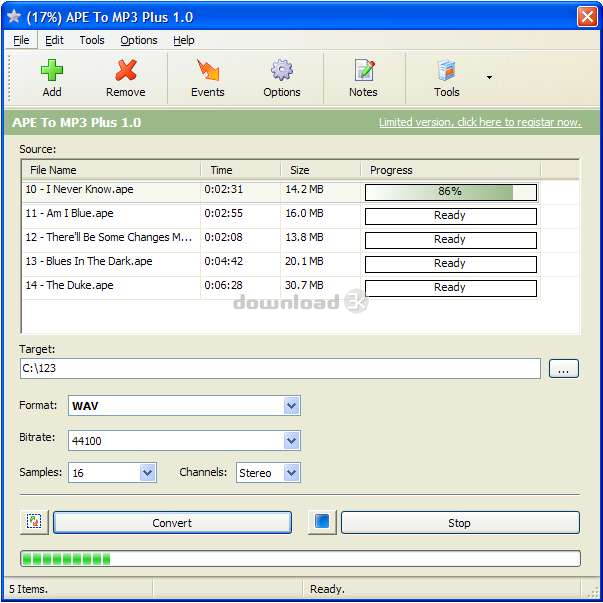603x603 pixels.
Task: Open the Tools menu
Action: pyautogui.click(x=92, y=40)
